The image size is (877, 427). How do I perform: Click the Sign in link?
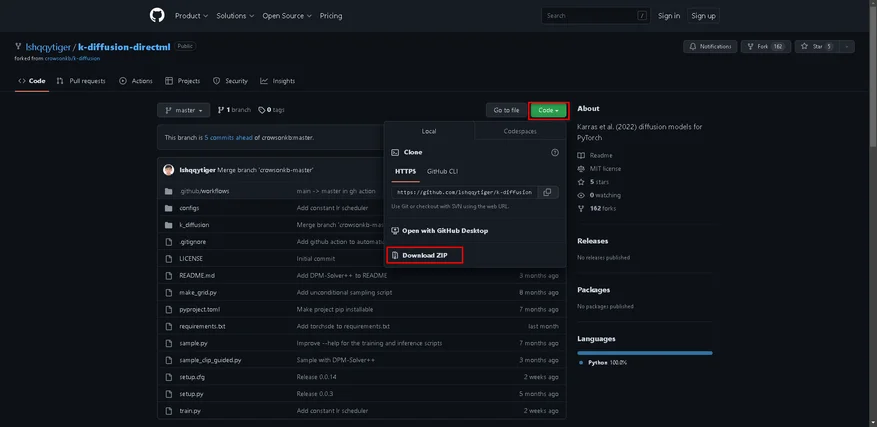tap(669, 16)
